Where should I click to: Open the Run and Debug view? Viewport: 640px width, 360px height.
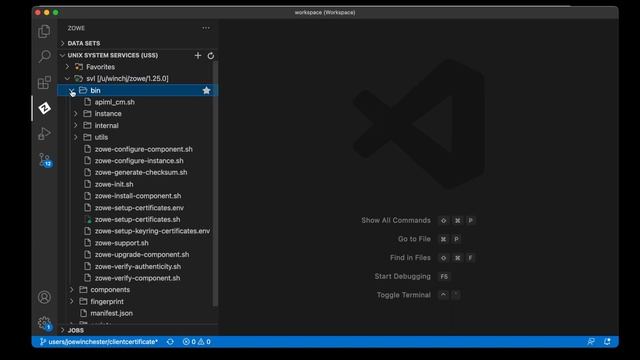tap(44, 133)
